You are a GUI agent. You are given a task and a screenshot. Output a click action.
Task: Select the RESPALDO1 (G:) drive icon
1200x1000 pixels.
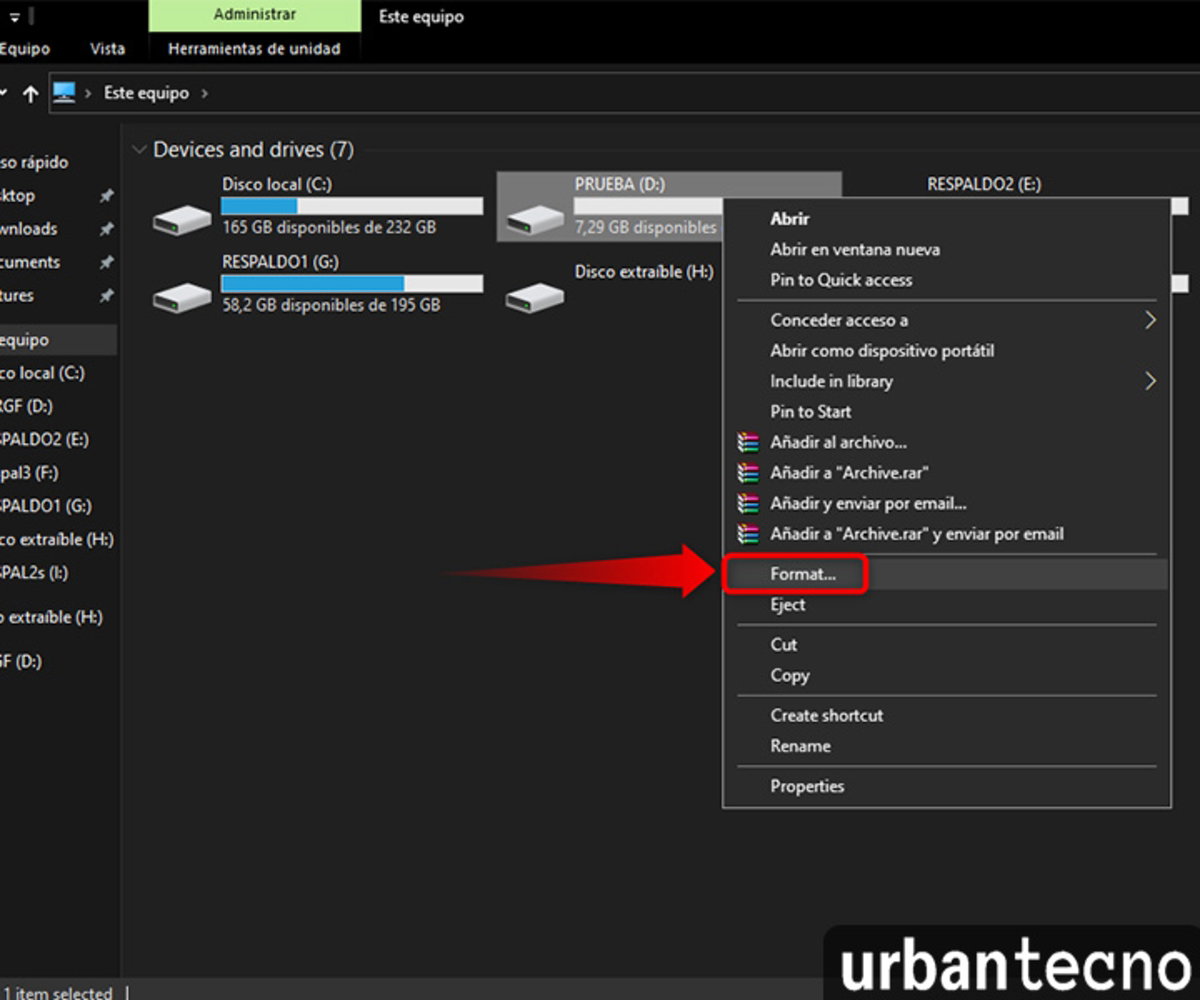click(181, 296)
